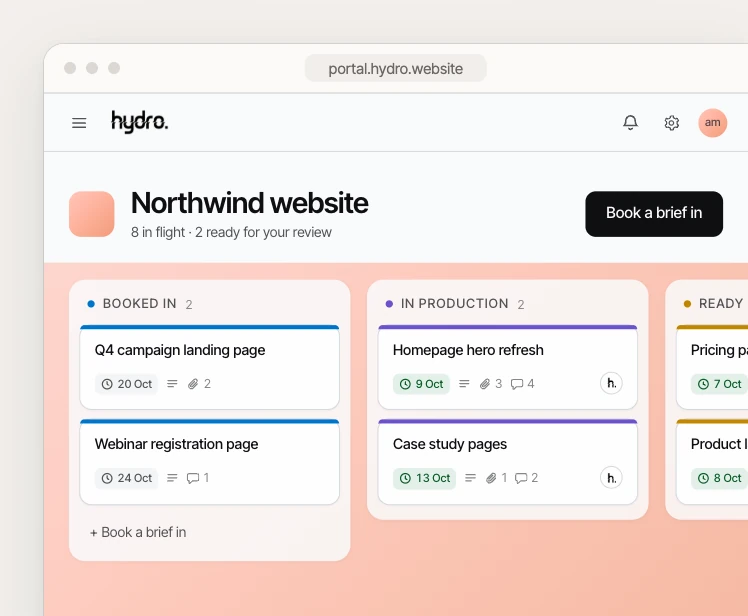
Task: Click + Book a brief in link
Action: tap(138, 532)
